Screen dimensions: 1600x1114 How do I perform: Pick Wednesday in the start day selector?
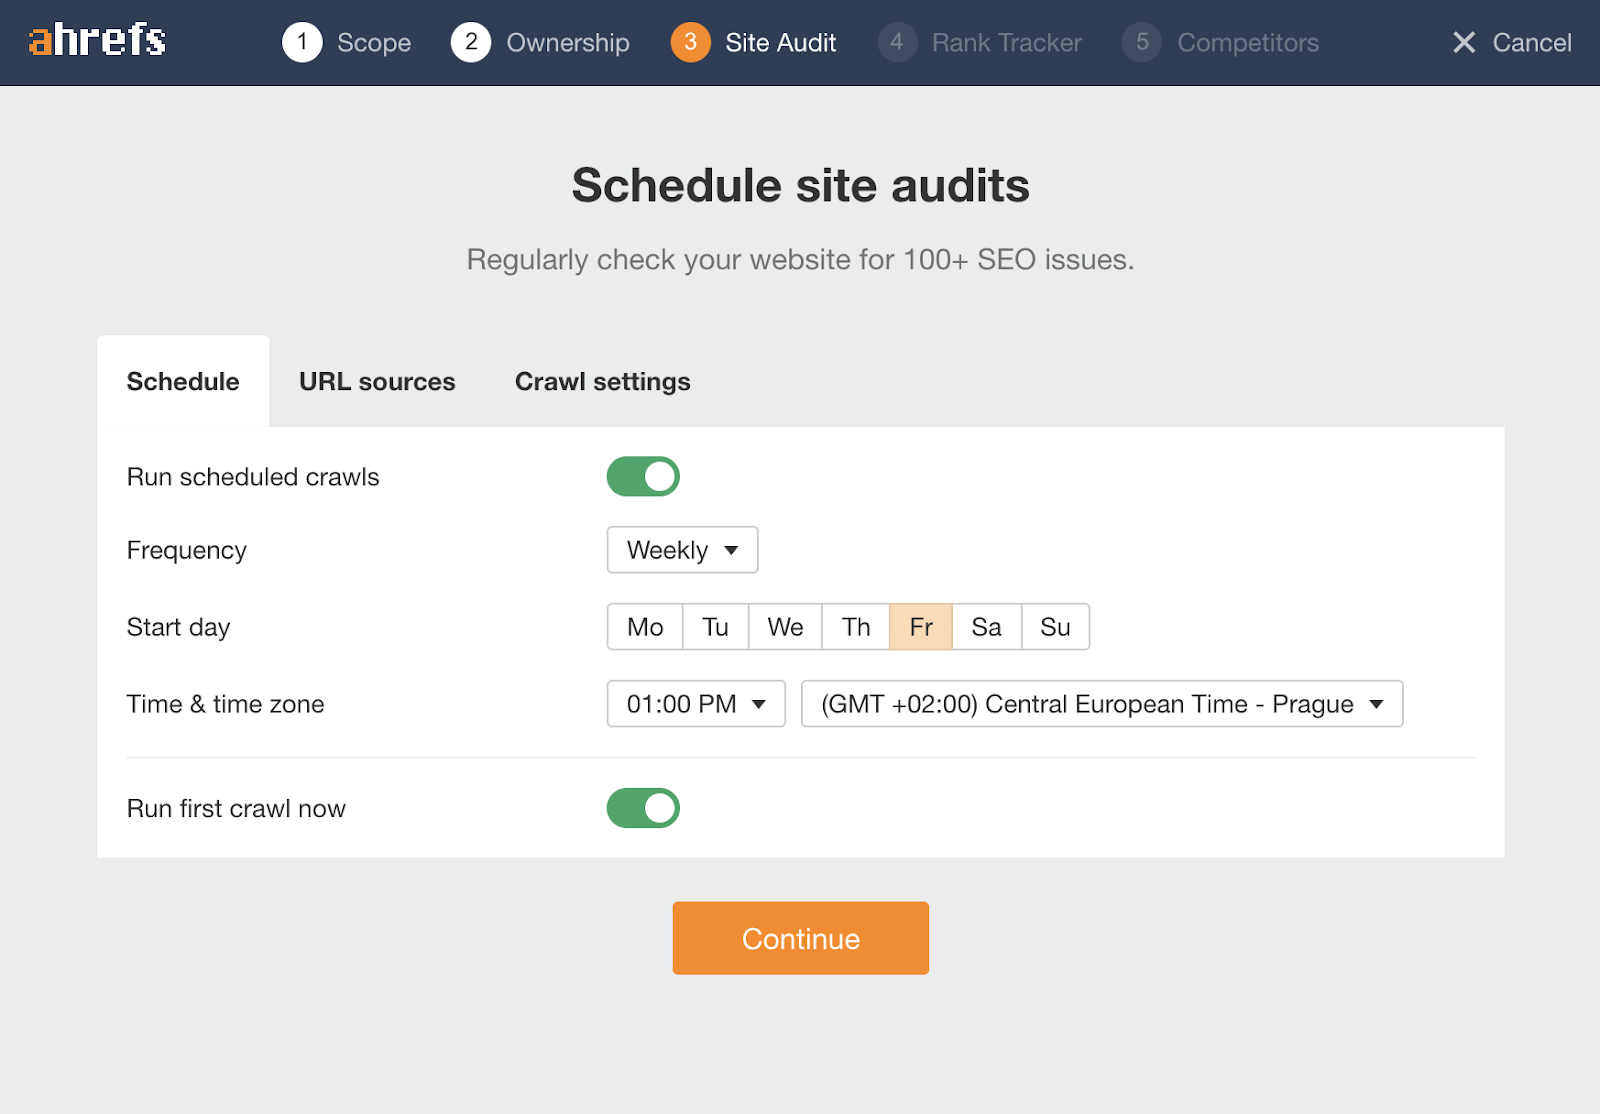(785, 627)
